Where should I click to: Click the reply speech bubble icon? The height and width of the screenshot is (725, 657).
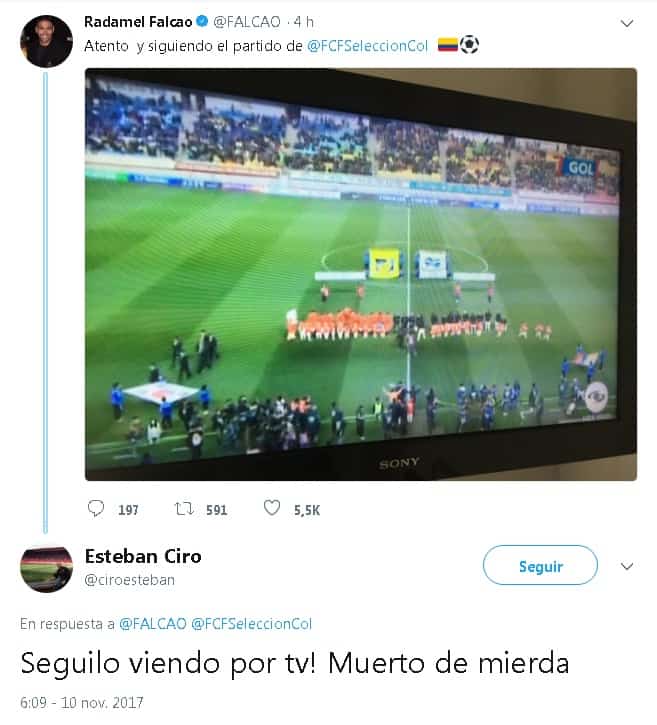pyautogui.click(x=96, y=508)
